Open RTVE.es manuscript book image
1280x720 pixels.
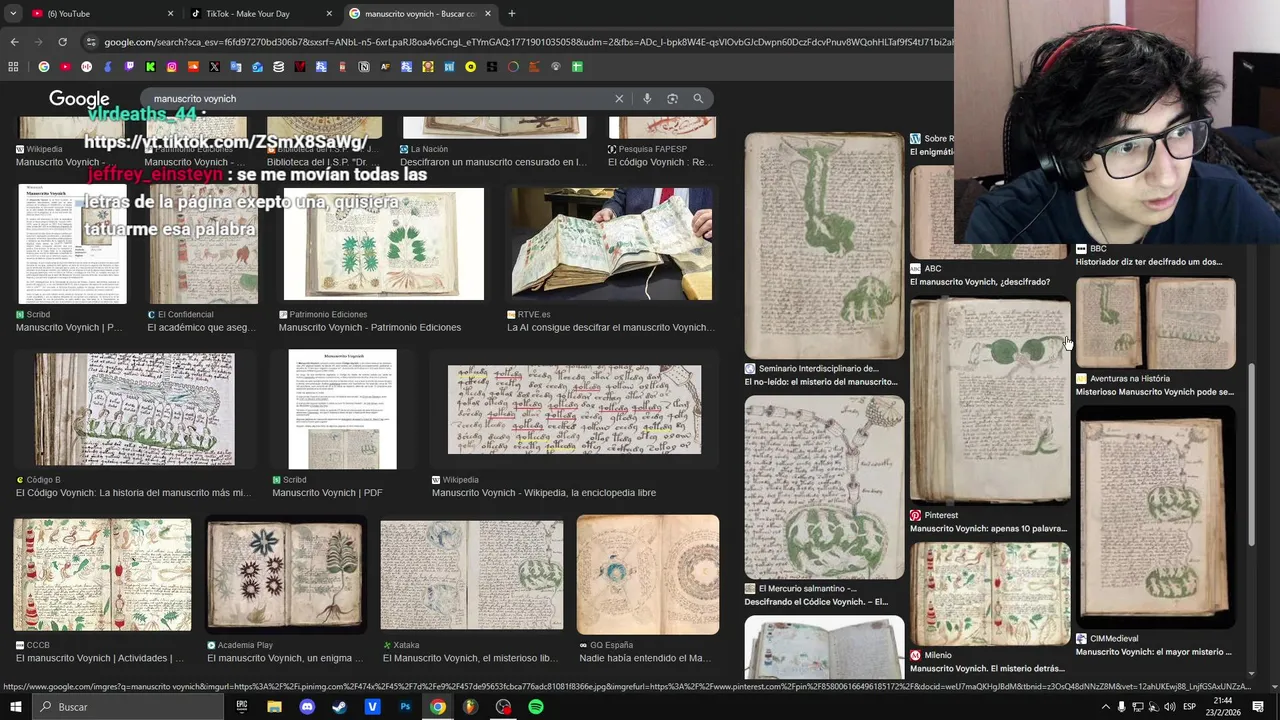(612, 243)
